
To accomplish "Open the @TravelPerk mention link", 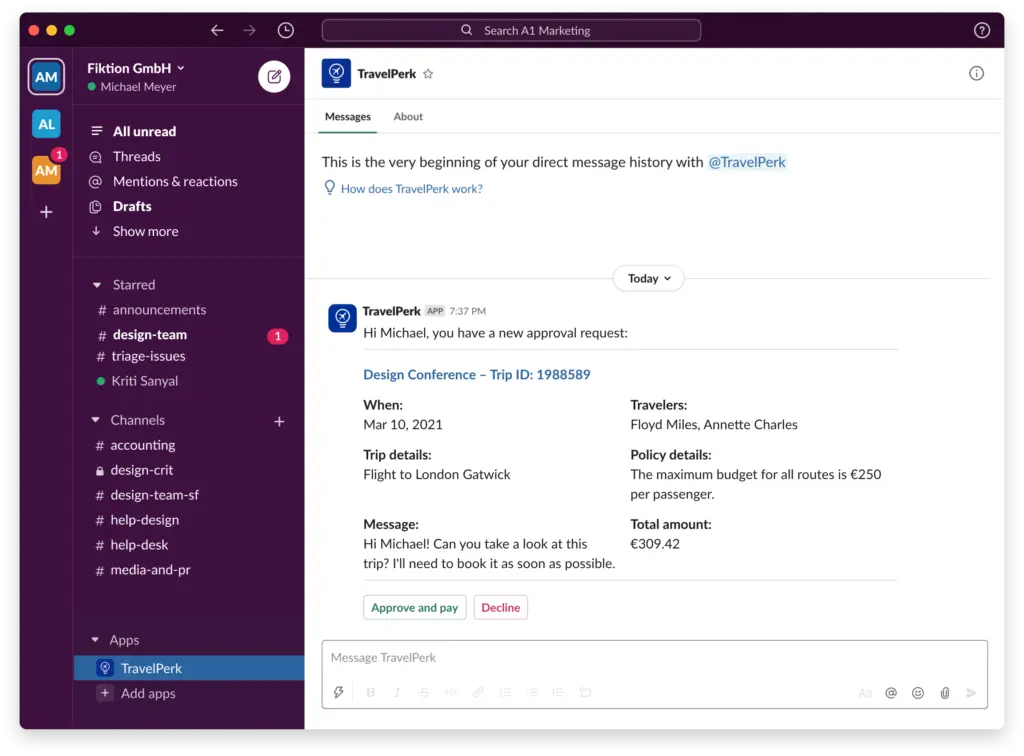I will [x=747, y=162].
